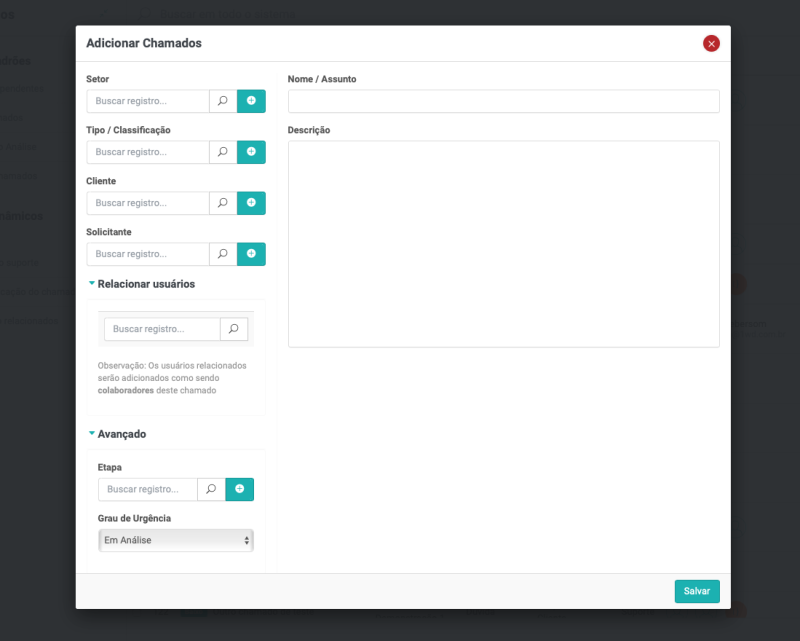
Task: Add new Tipo / Classificação record
Action: click(251, 152)
